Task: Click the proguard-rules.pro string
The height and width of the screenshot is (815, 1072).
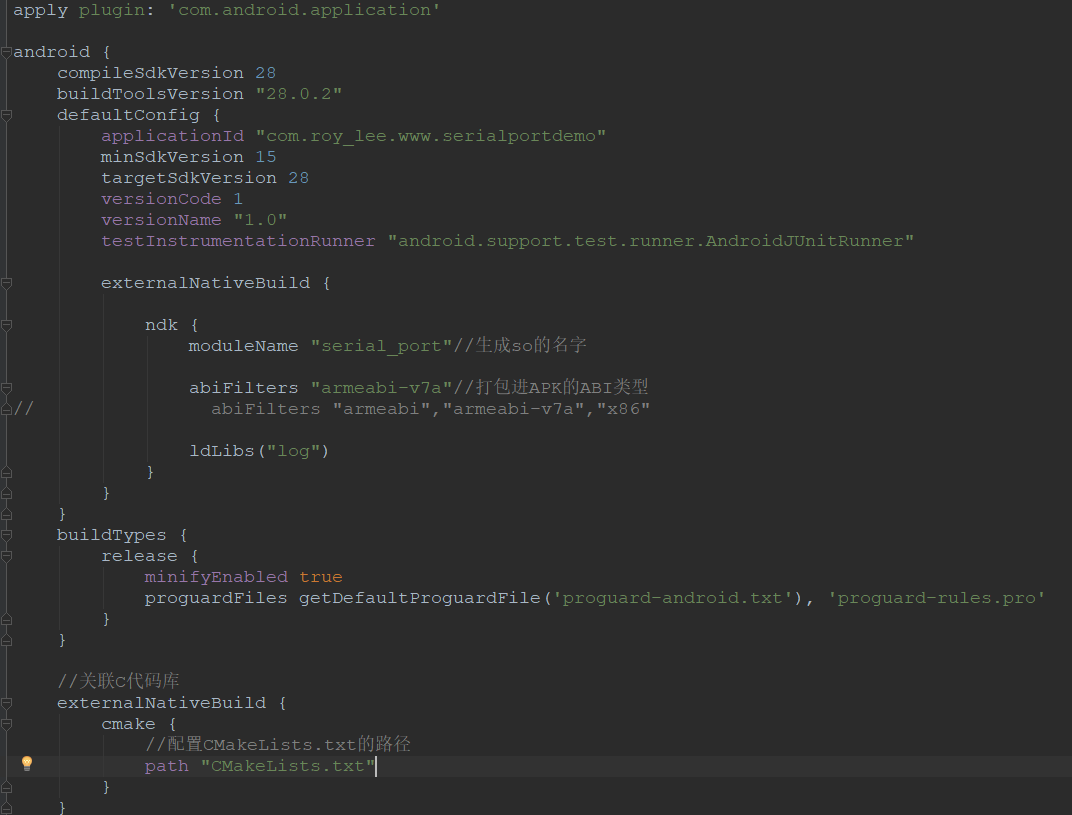Action: coord(936,597)
